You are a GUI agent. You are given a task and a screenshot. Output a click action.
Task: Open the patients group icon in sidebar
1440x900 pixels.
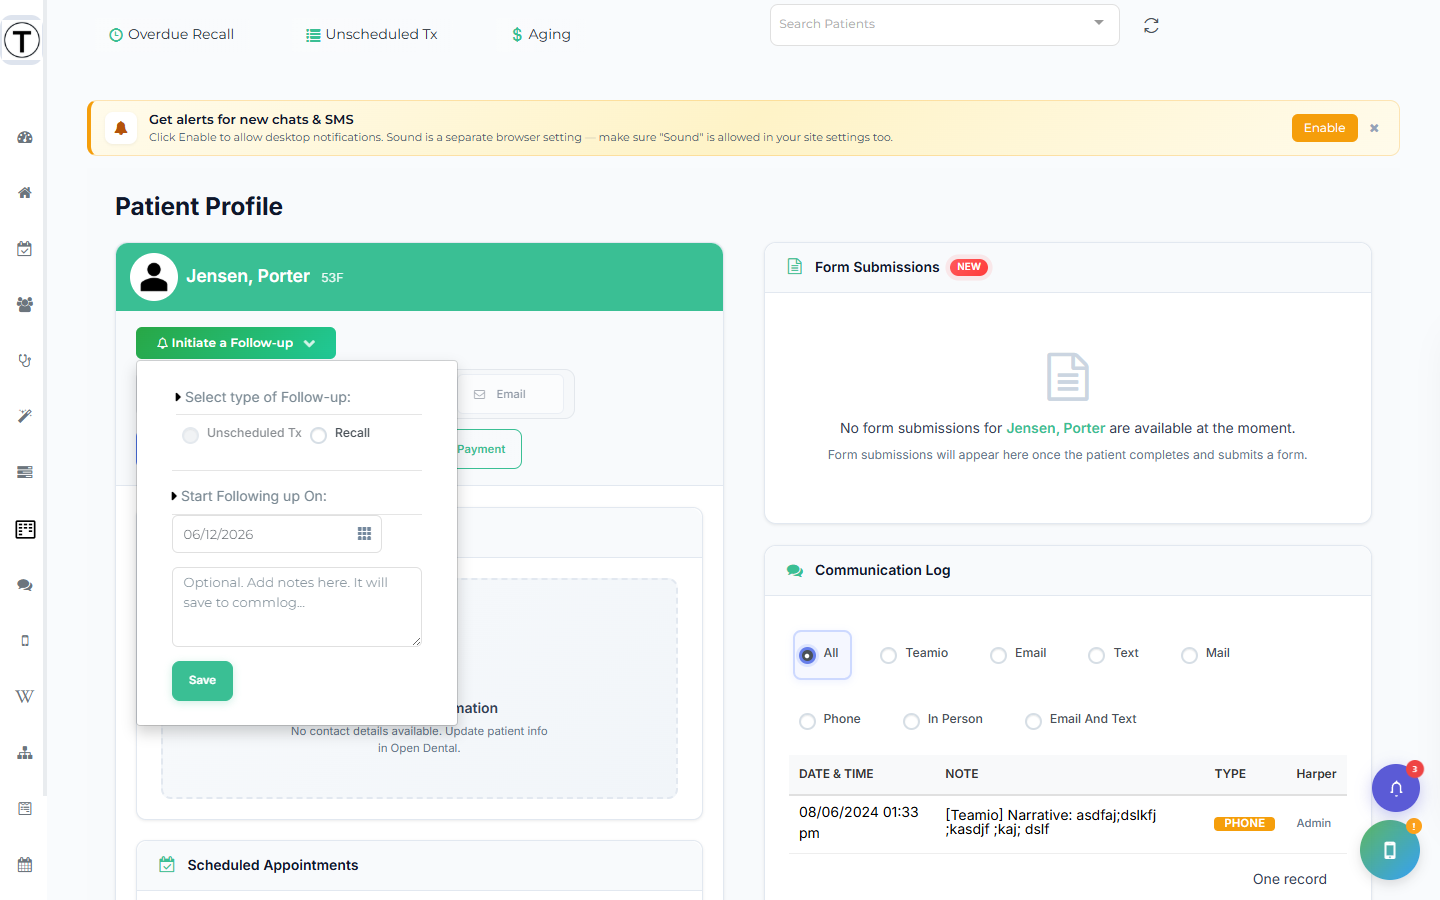coord(25,305)
